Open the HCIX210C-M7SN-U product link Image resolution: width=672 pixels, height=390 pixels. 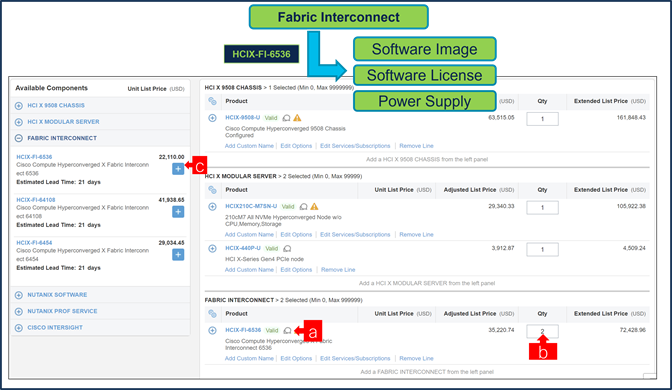click(x=251, y=206)
